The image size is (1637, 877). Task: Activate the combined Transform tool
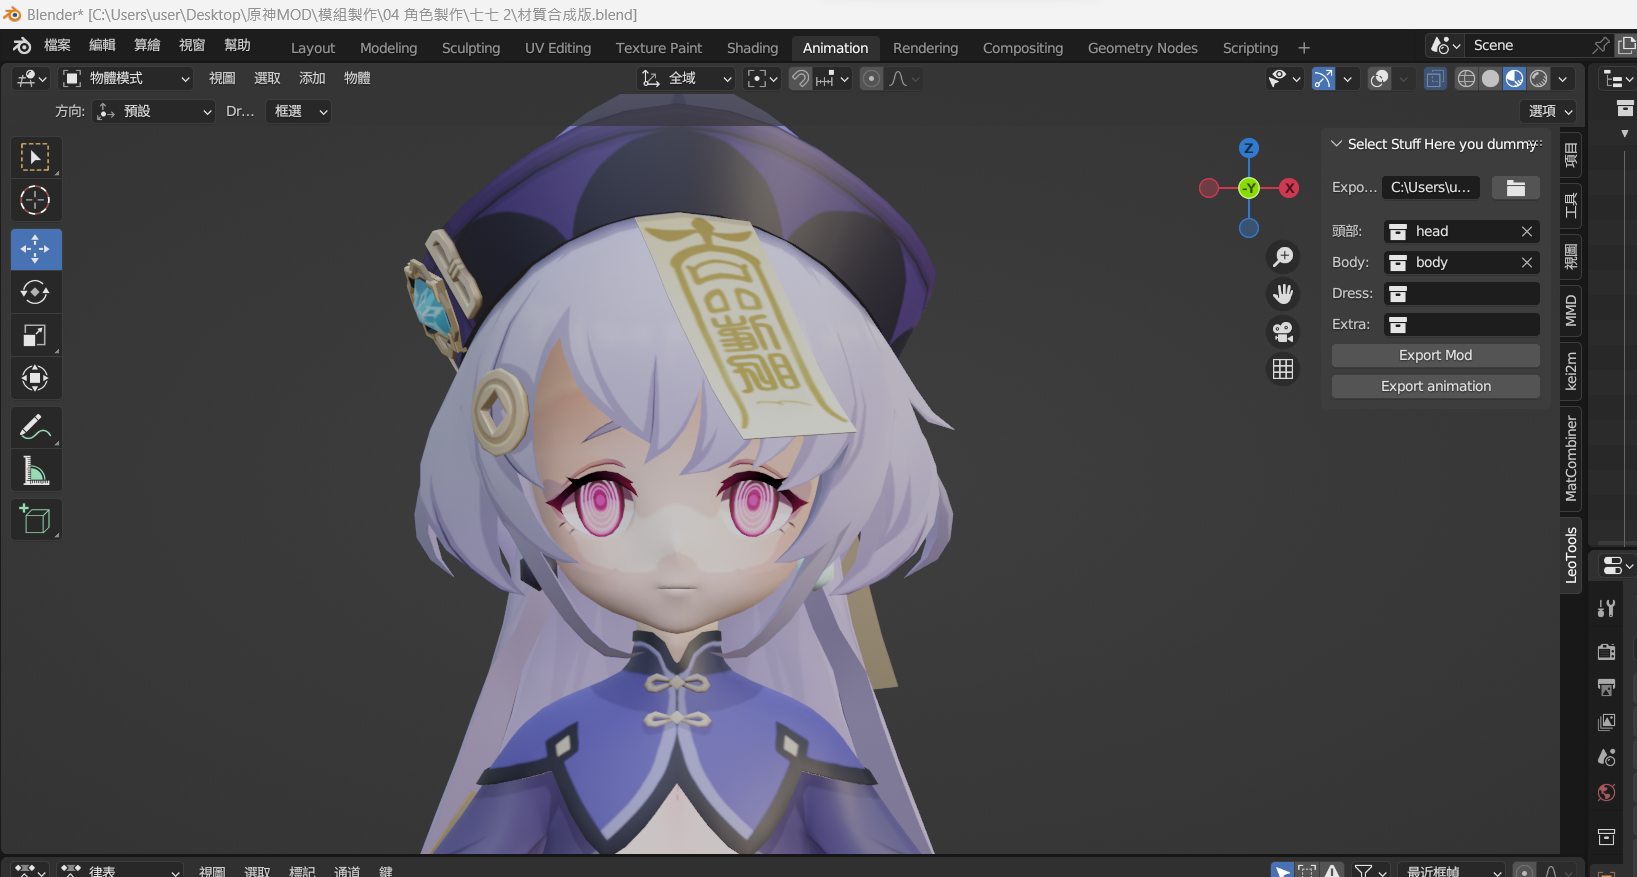pyautogui.click(x=36, y=378)
